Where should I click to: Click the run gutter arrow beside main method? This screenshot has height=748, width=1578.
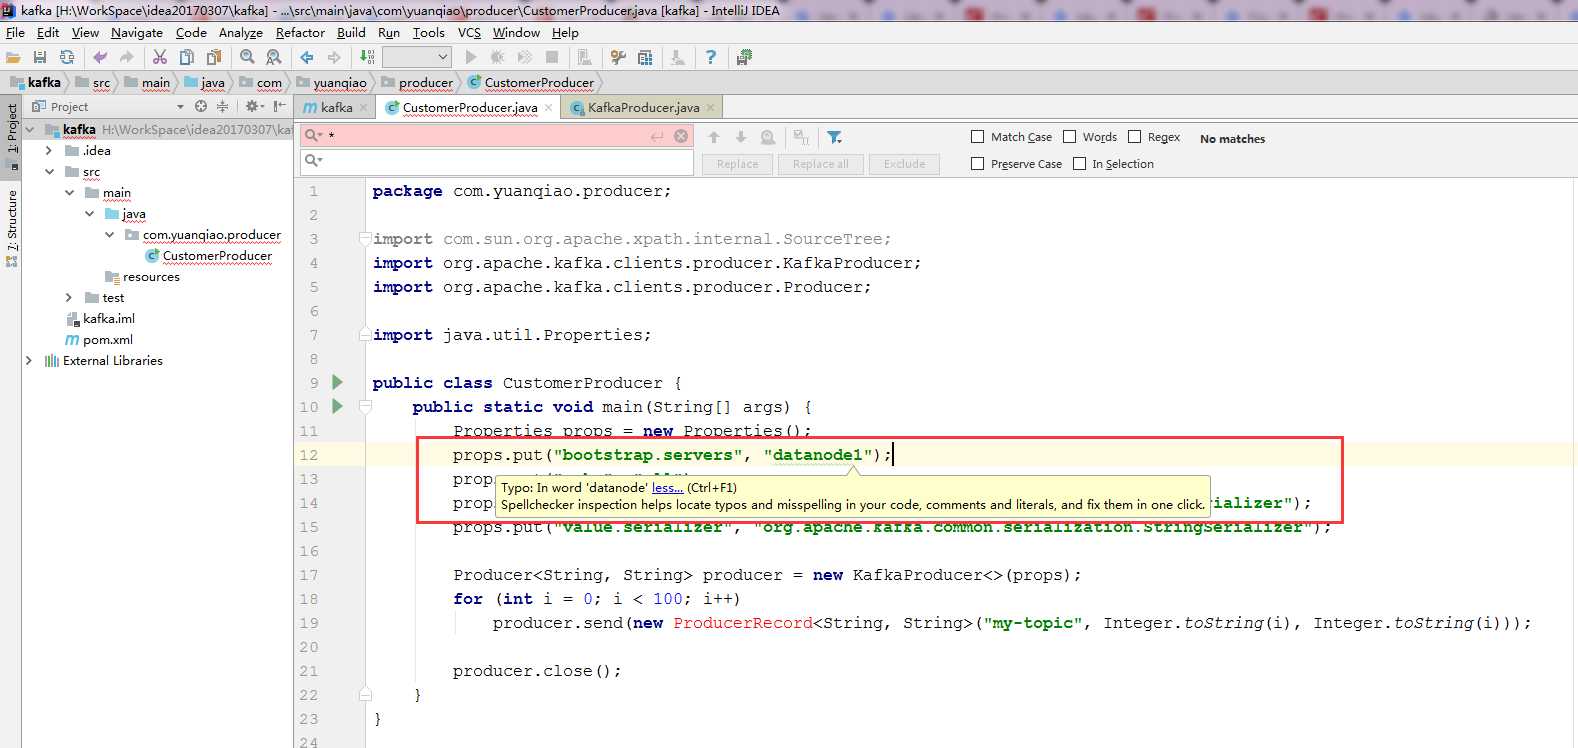coord(338,406)
